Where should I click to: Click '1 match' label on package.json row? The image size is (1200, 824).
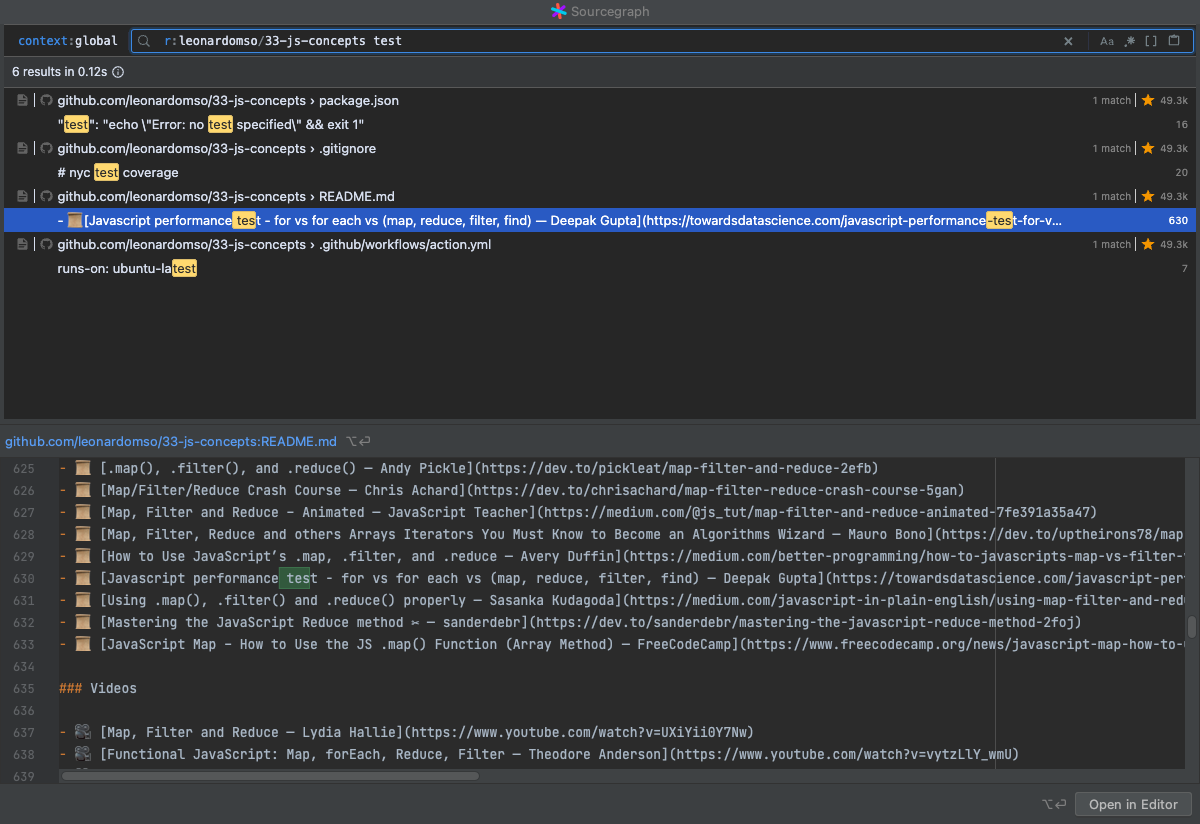pyautogui.click(x=1111, y=100)
